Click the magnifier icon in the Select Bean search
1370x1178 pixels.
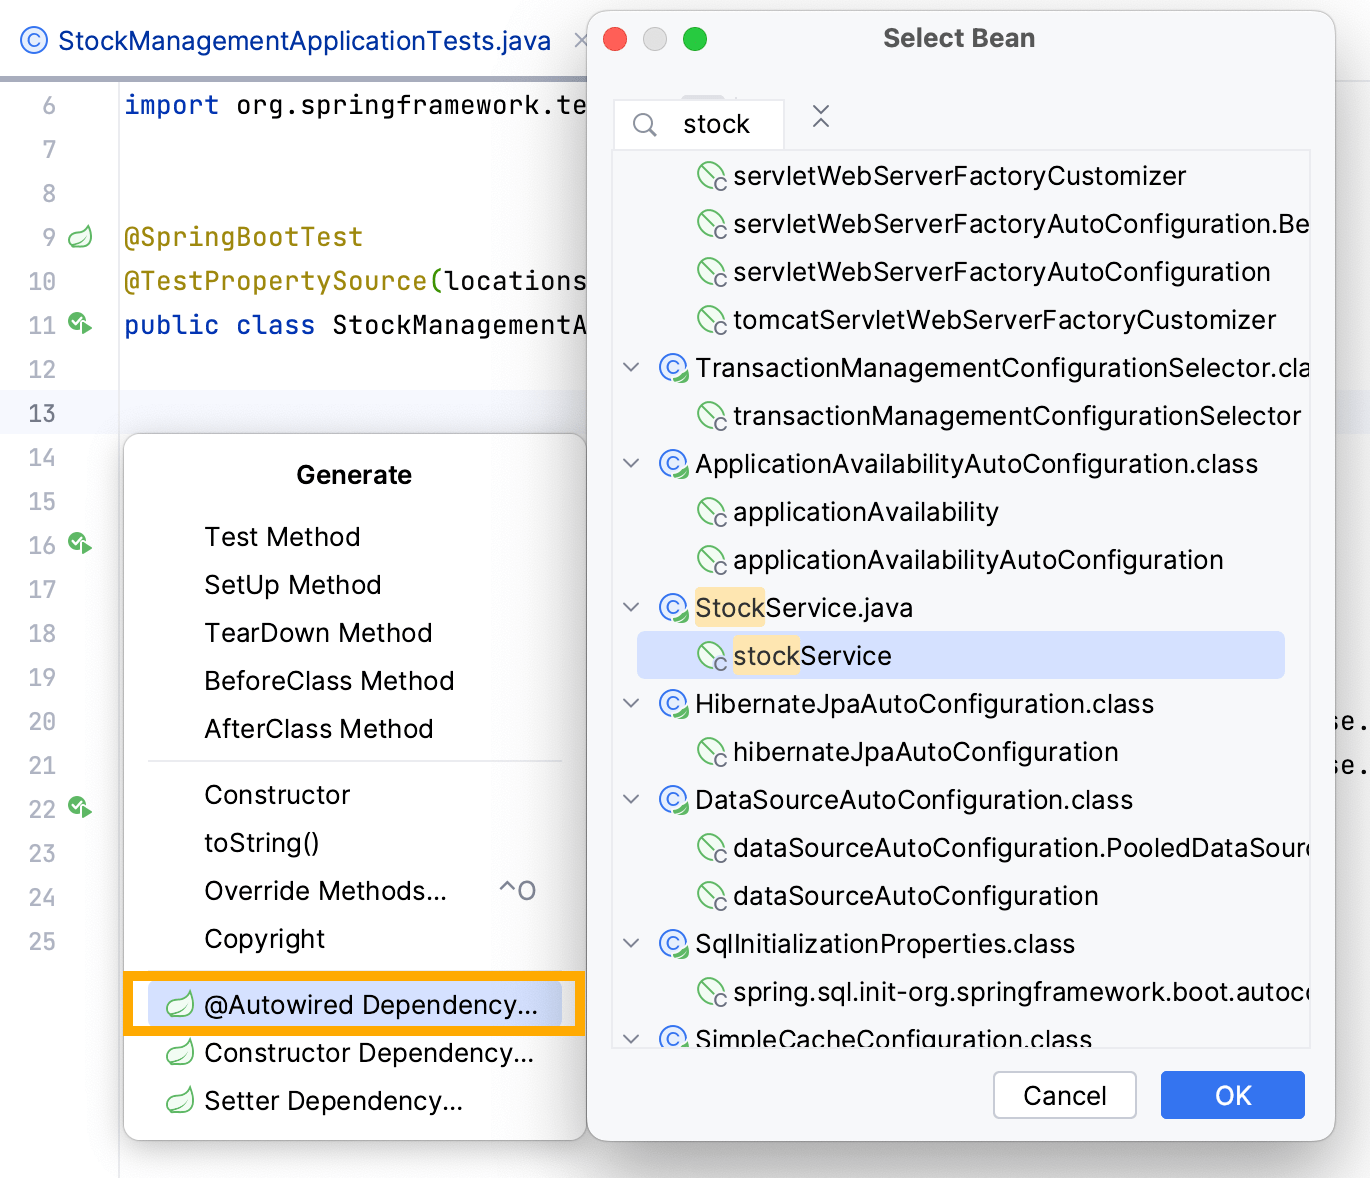(x=644, y=124)
